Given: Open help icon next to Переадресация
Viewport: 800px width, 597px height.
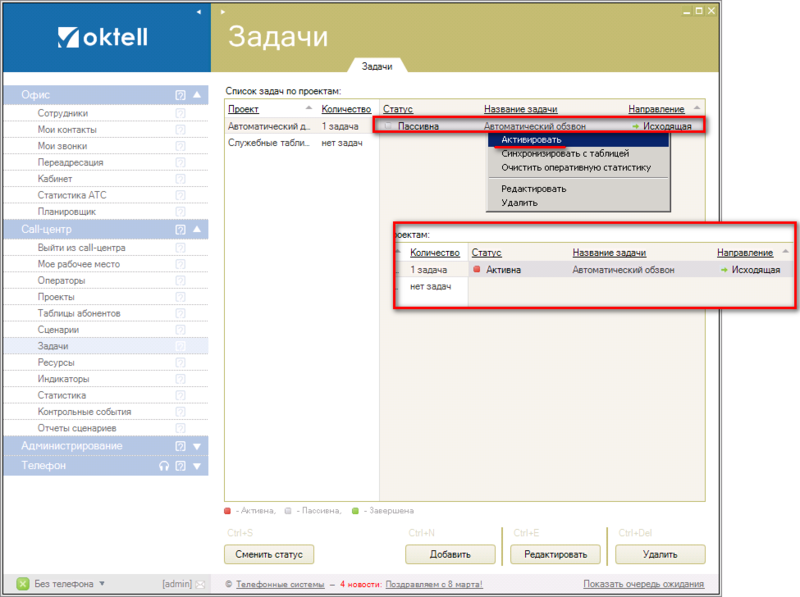Looking at the screenshot, I should [181, 162].
